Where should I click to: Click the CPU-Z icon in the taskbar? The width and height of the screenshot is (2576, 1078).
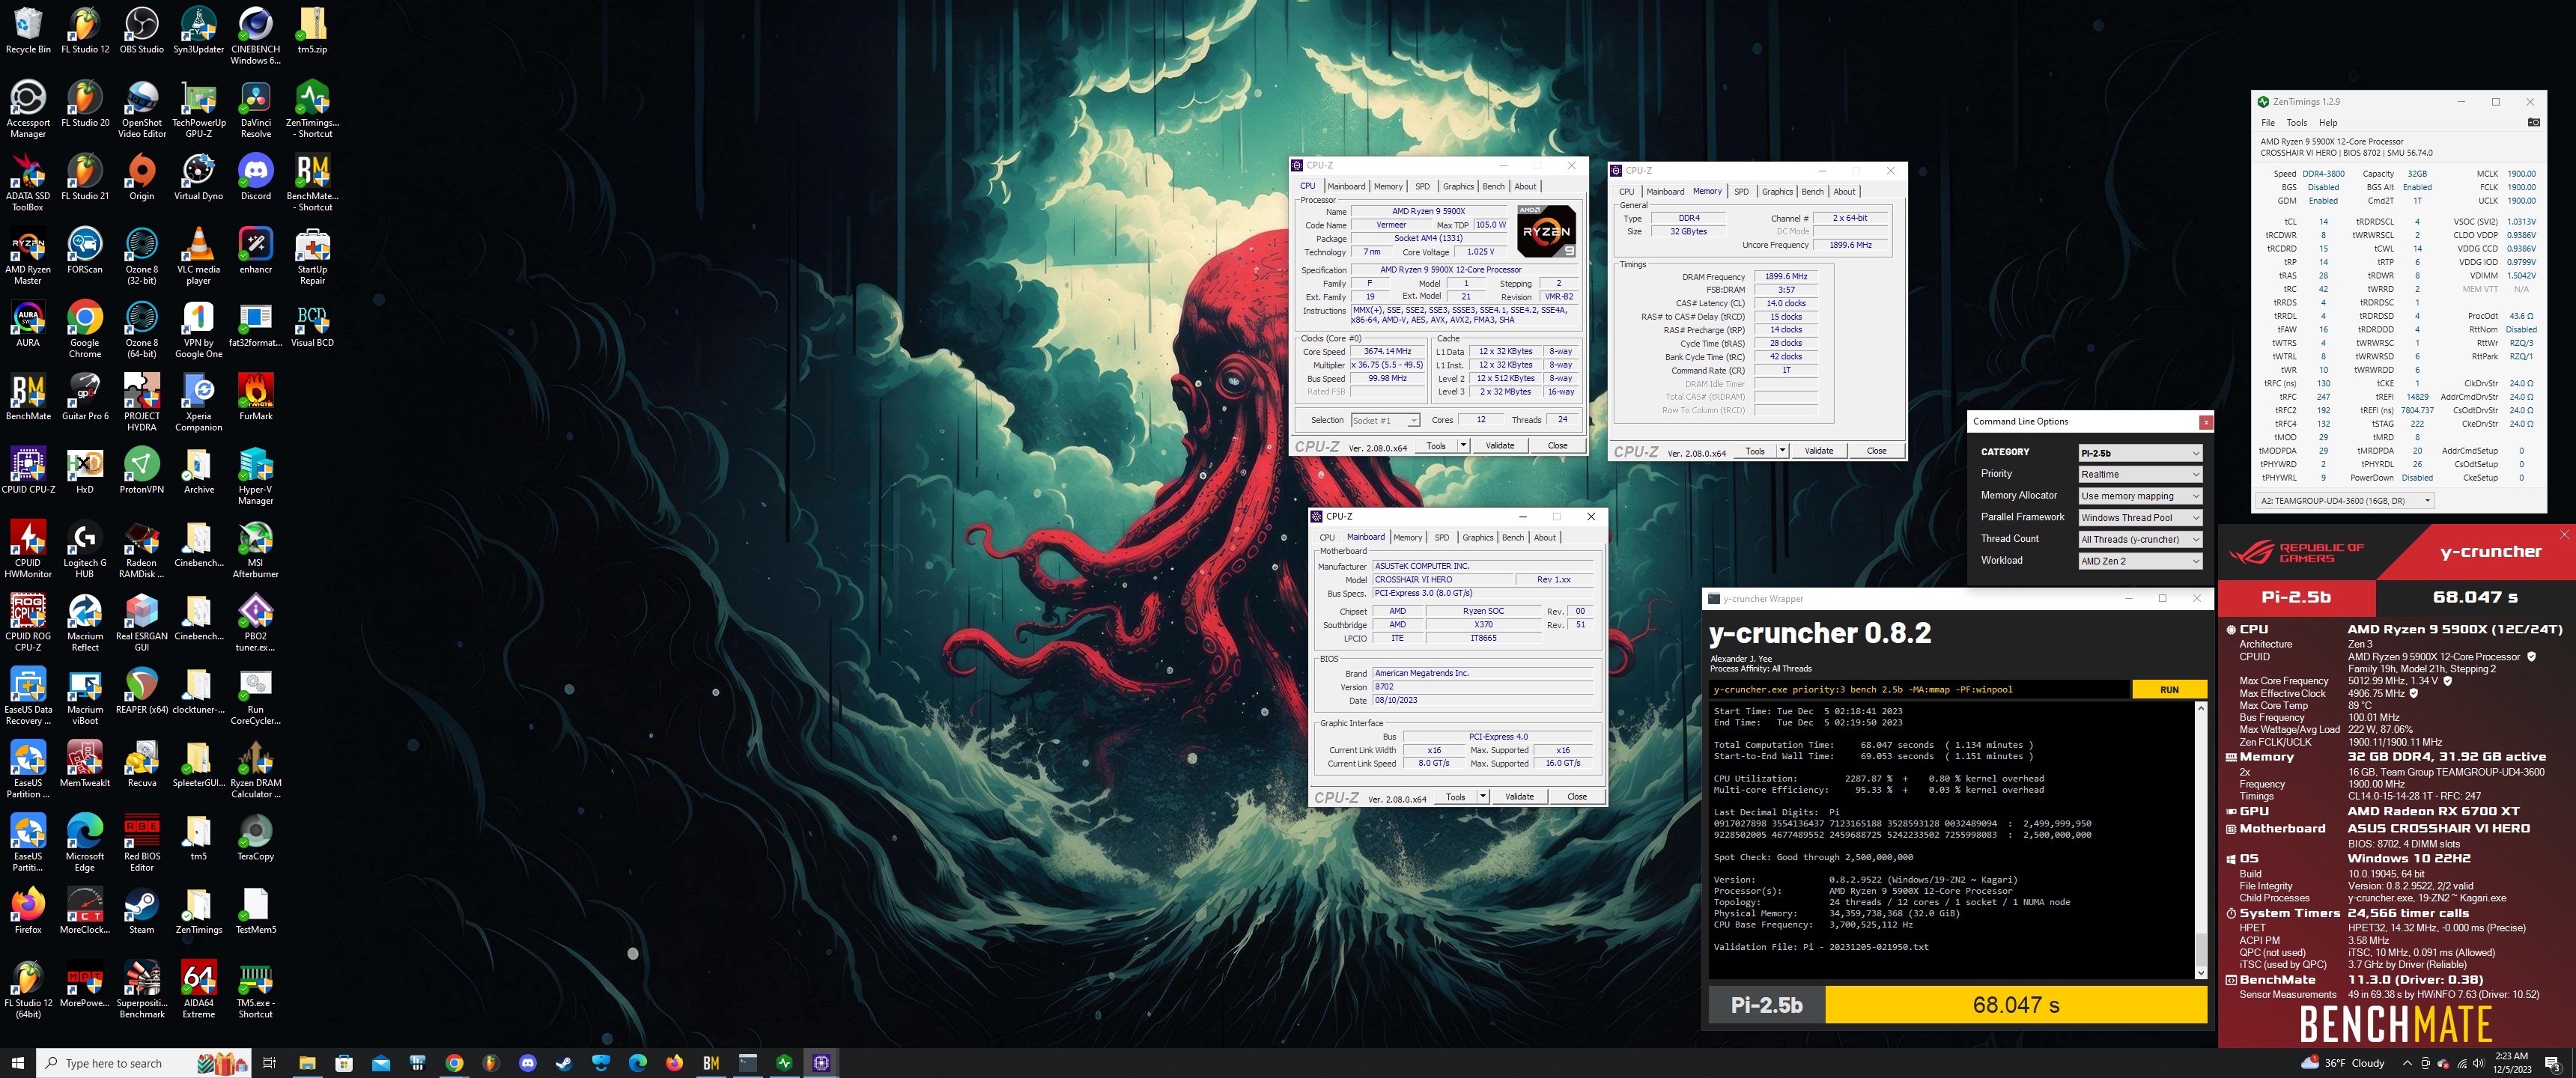(822, 1063)
